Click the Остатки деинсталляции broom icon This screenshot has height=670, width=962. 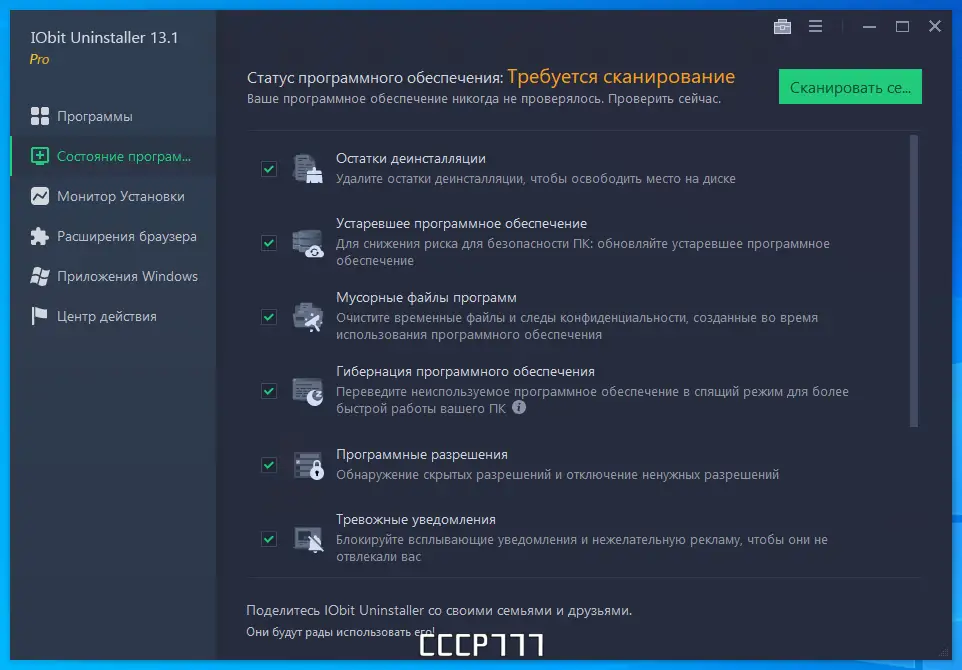(x=307, y=169)
